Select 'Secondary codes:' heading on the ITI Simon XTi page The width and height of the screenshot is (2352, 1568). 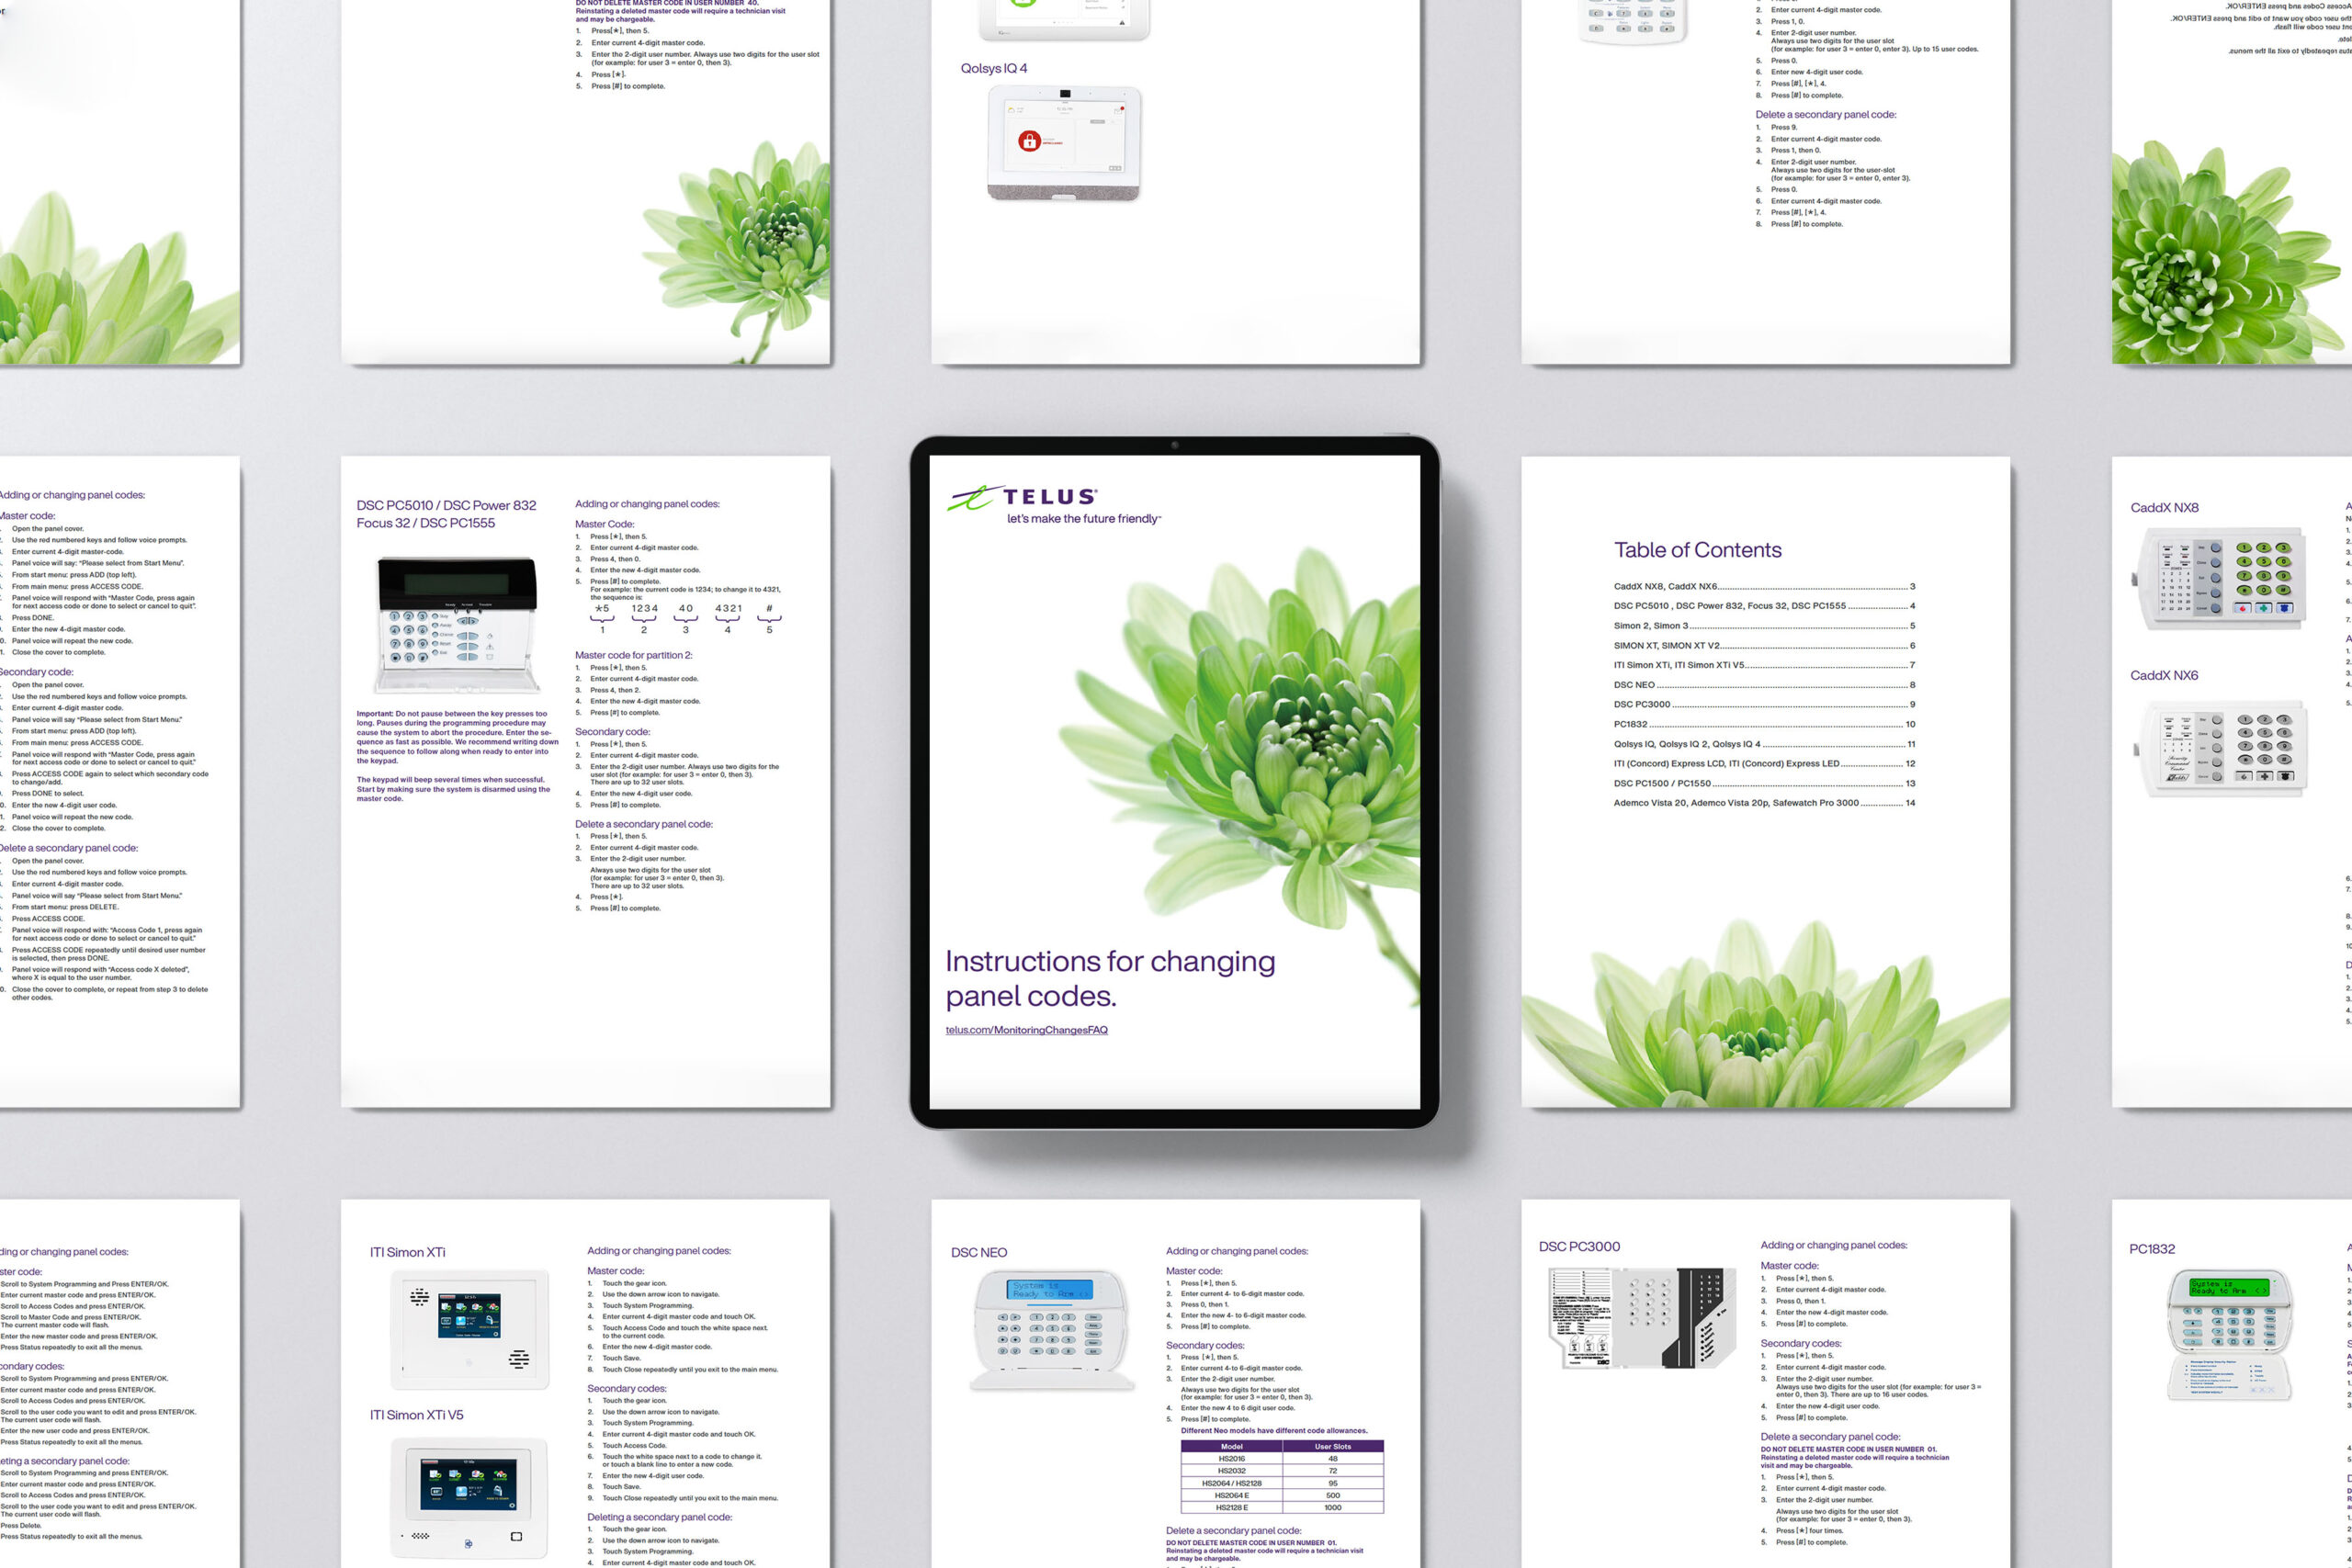[626, 1389]
